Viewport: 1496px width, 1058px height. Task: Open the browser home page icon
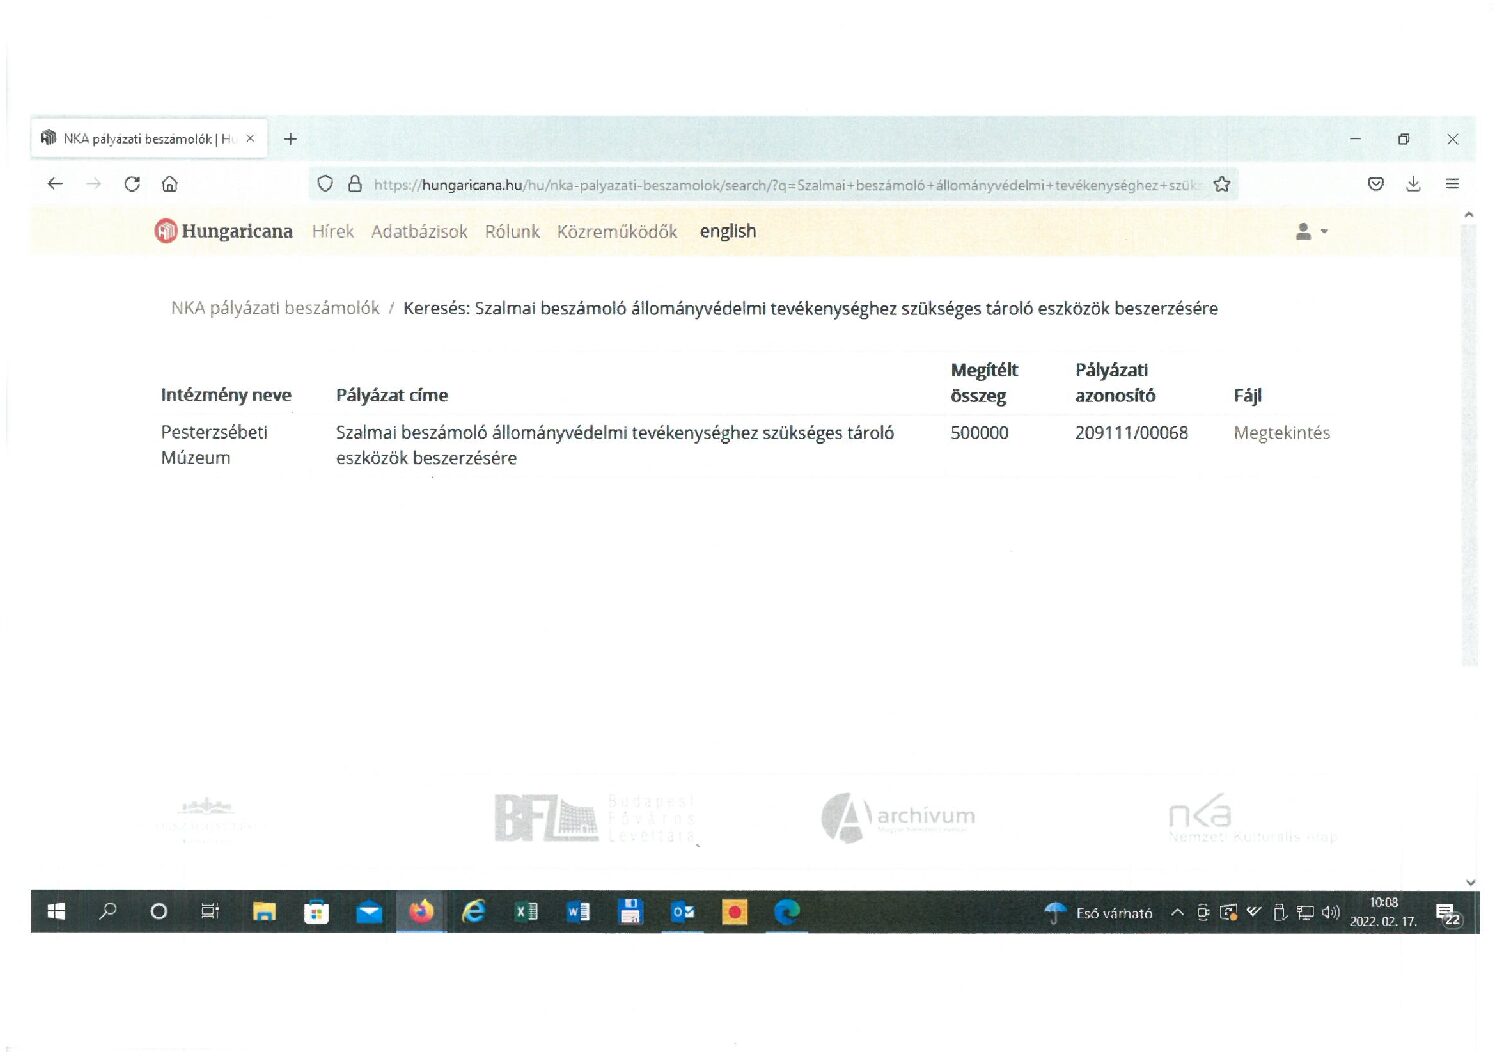pos(170,184)
